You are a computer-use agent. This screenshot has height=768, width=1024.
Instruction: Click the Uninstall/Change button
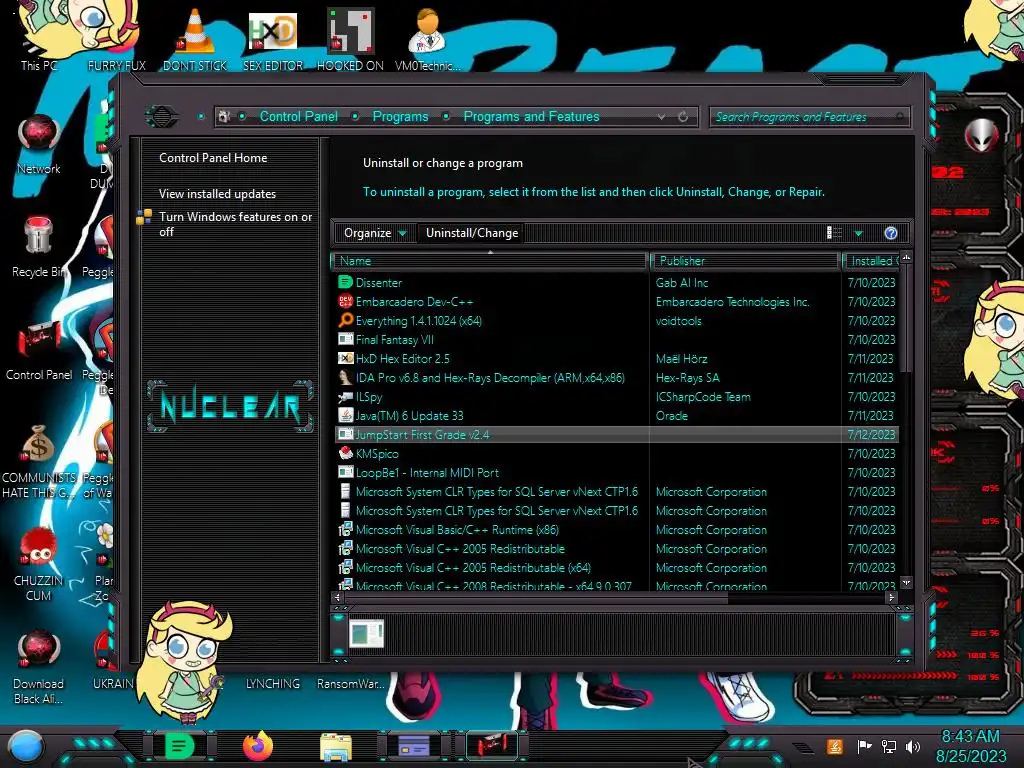472,233
